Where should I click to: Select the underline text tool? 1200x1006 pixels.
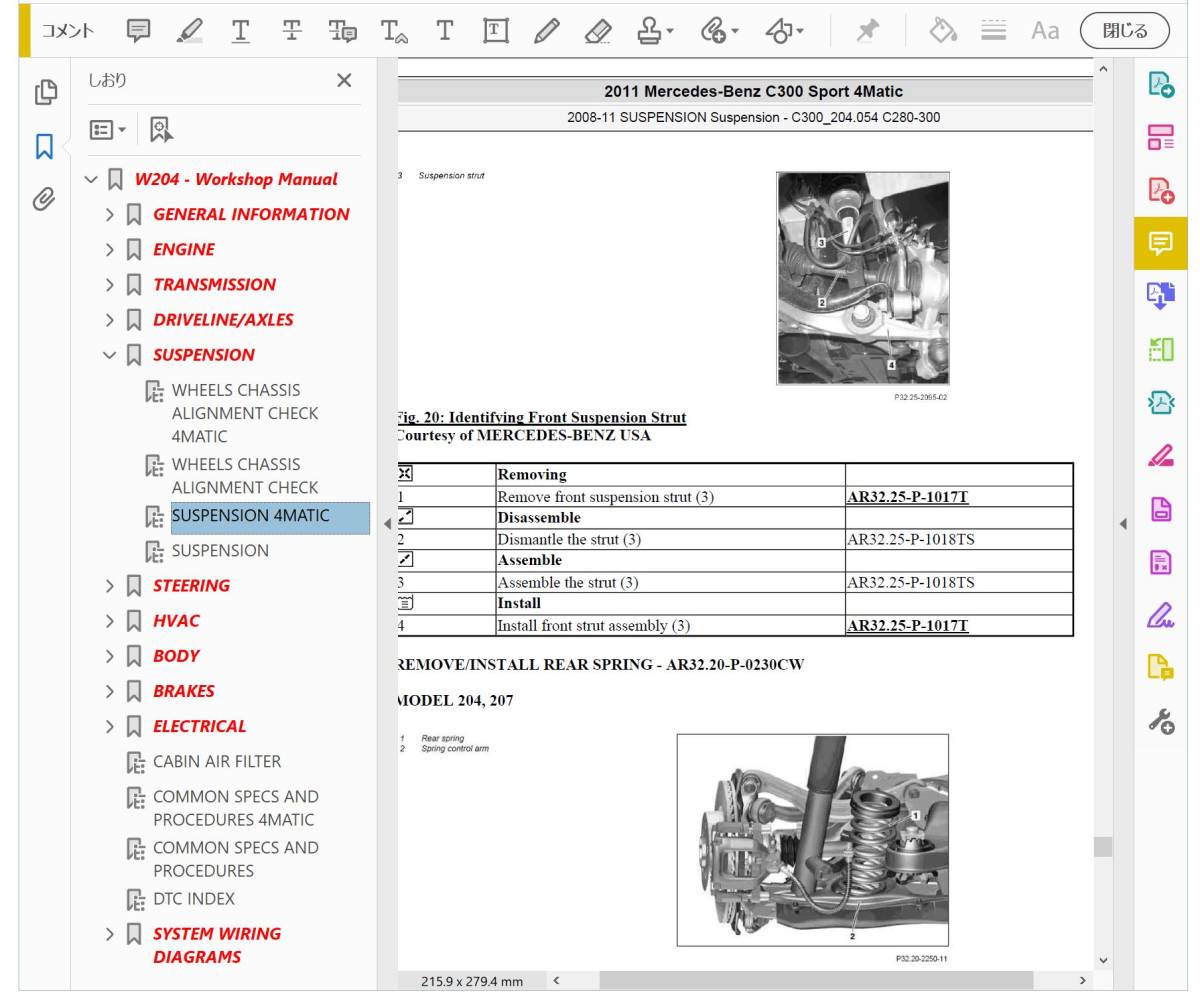tap(241, 31)
